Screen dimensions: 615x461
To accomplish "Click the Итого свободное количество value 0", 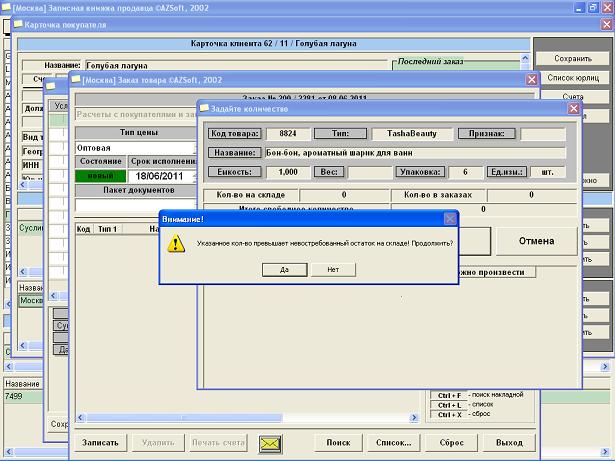I will (483, 209).
